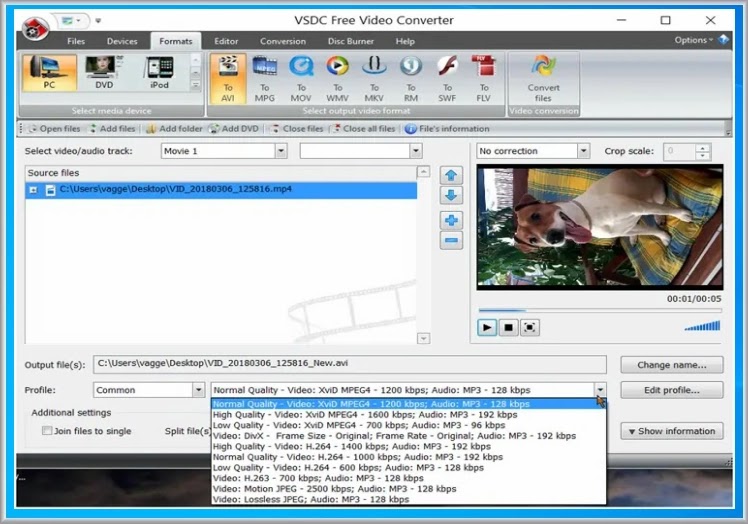748x524 pixels.
Task: Select Motion JPEG 2500 kbps option
Action: tap(408, 489)
